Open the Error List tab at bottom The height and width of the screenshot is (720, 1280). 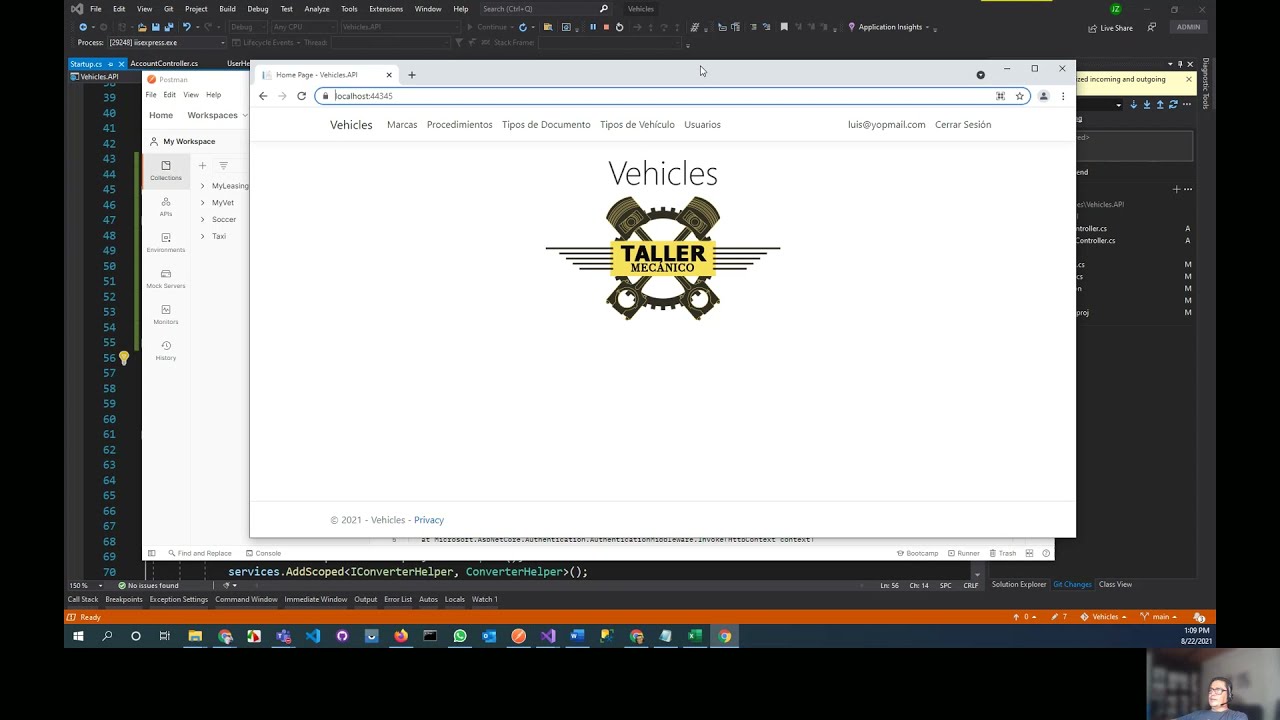coord(398,599)
